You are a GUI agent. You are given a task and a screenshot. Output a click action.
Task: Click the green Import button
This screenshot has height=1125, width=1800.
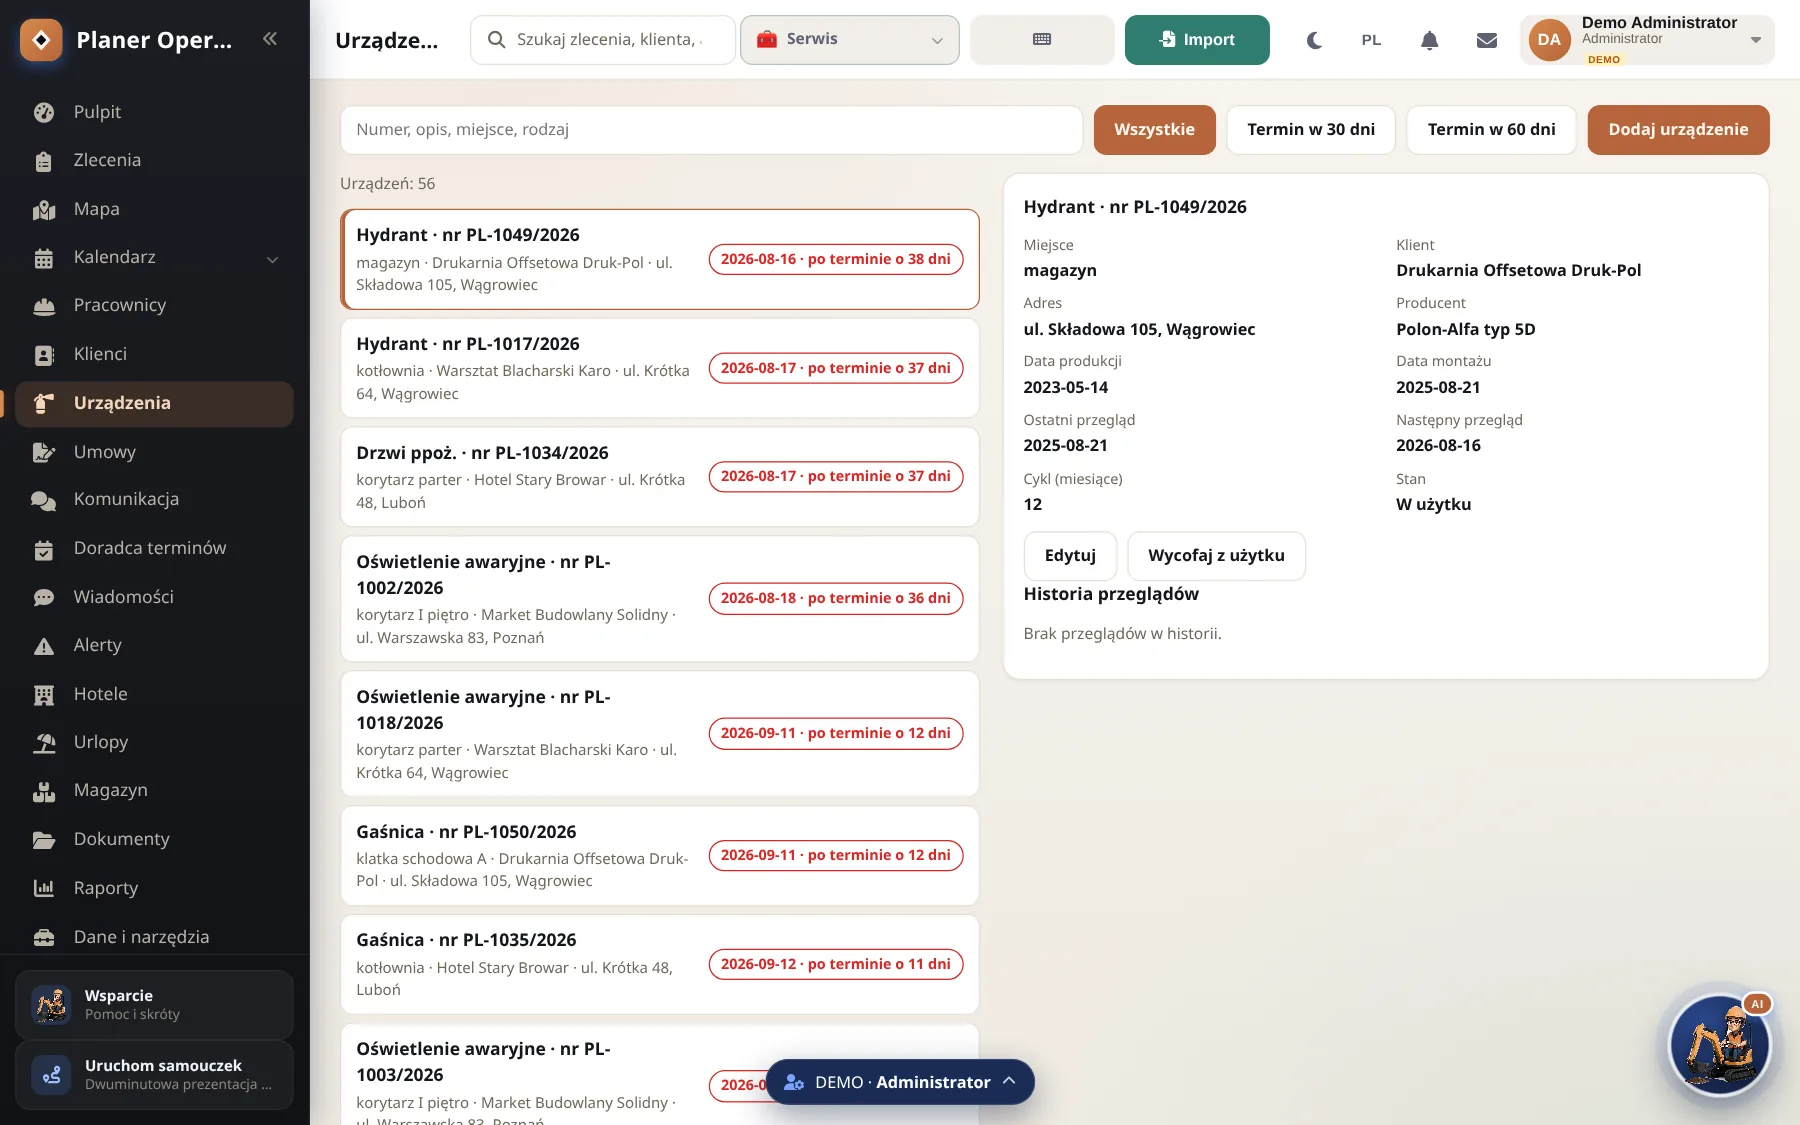[x=1197, y=40]
